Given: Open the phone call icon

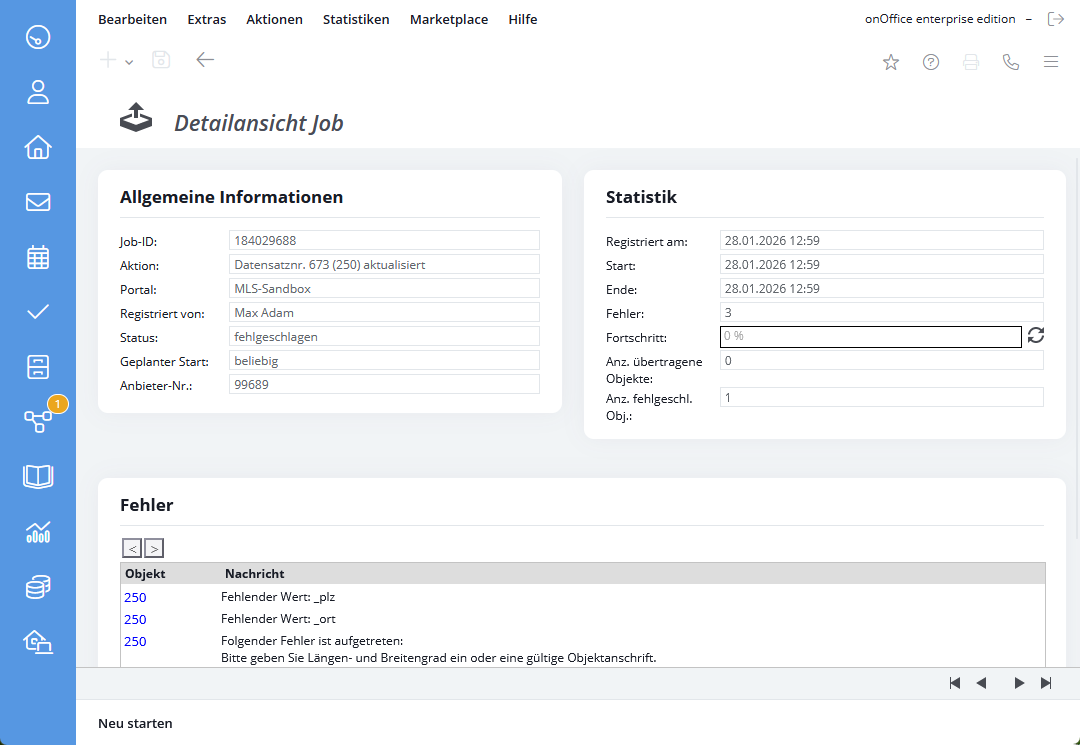Looking at the screenshot, I should click(1011, 62).
